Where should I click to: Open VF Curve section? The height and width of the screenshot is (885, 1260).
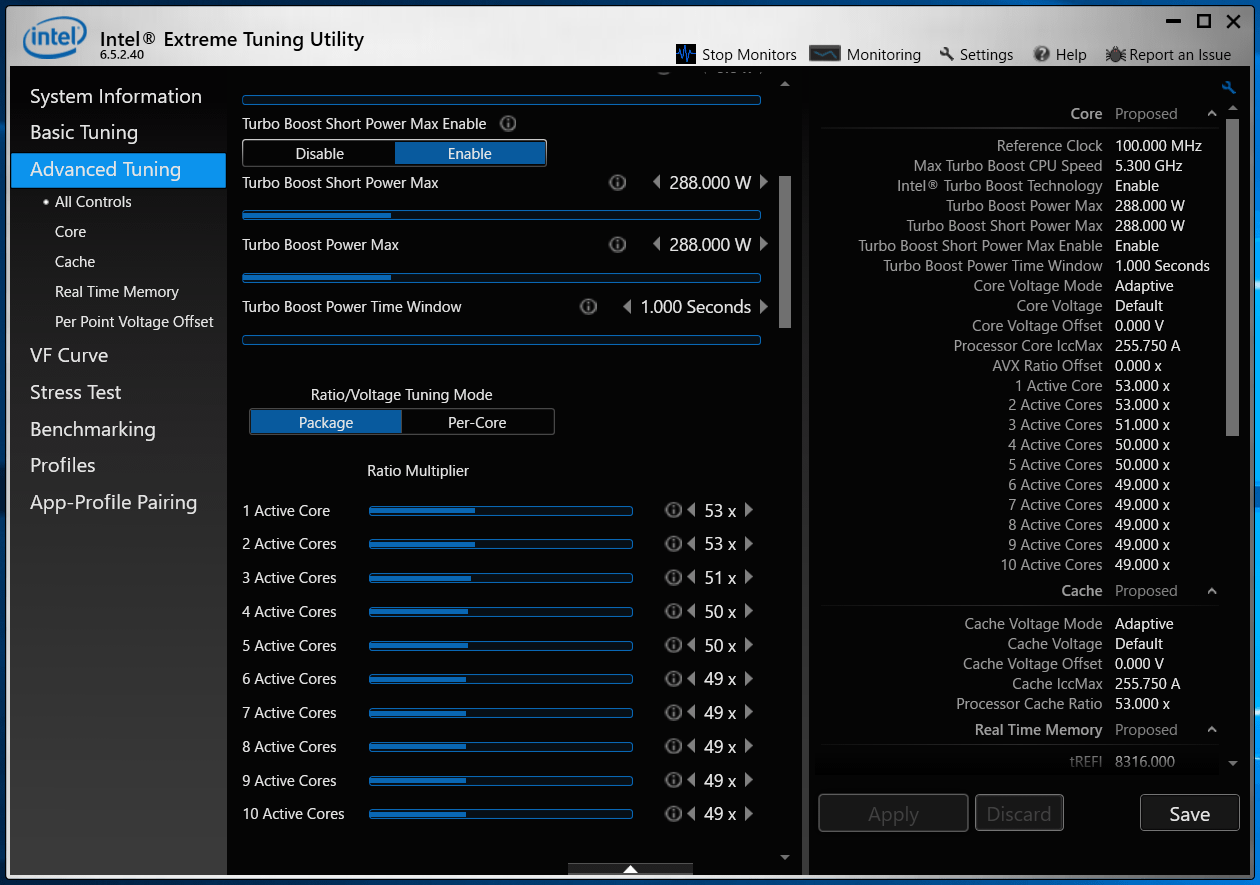(69, 355)
